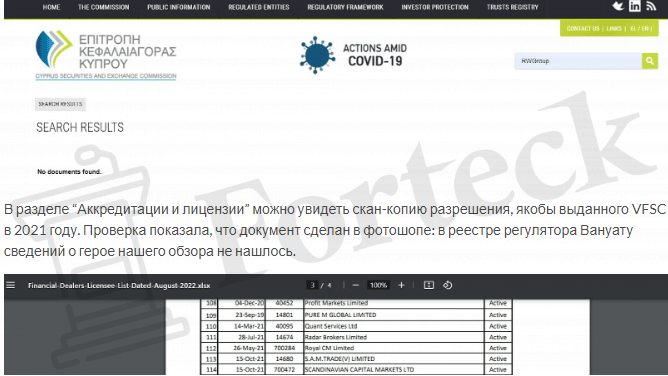
Task: Click the row number 110 cell
Action: click(210, 326)
